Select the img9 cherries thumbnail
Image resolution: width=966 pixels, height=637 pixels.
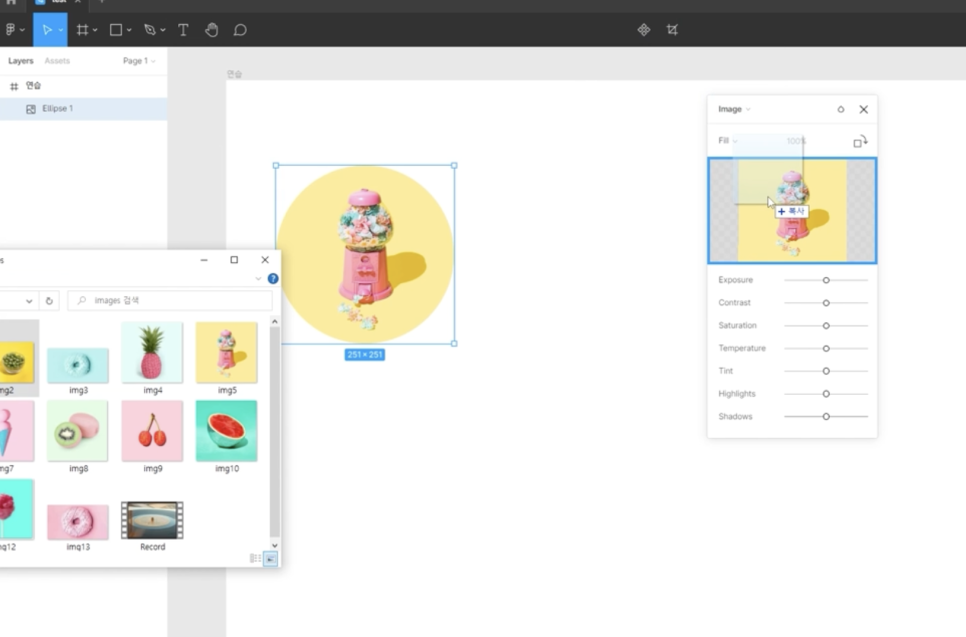152,431
